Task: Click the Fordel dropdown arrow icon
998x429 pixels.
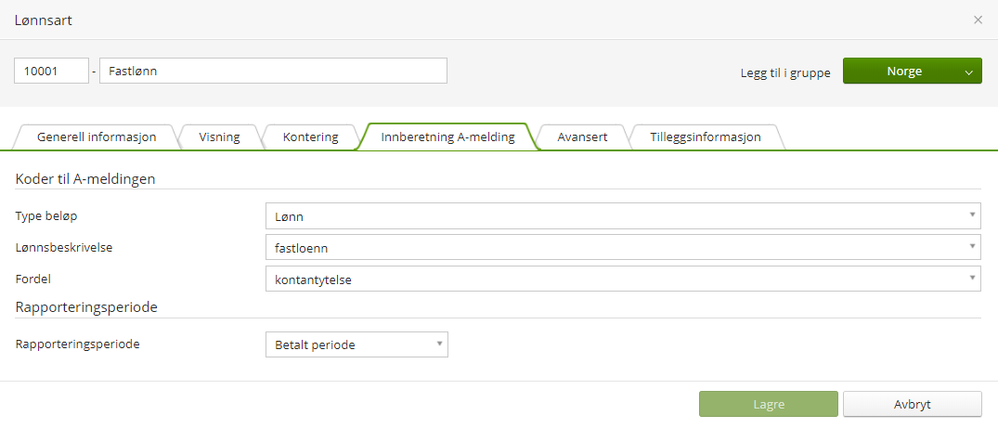Action: 972,279
